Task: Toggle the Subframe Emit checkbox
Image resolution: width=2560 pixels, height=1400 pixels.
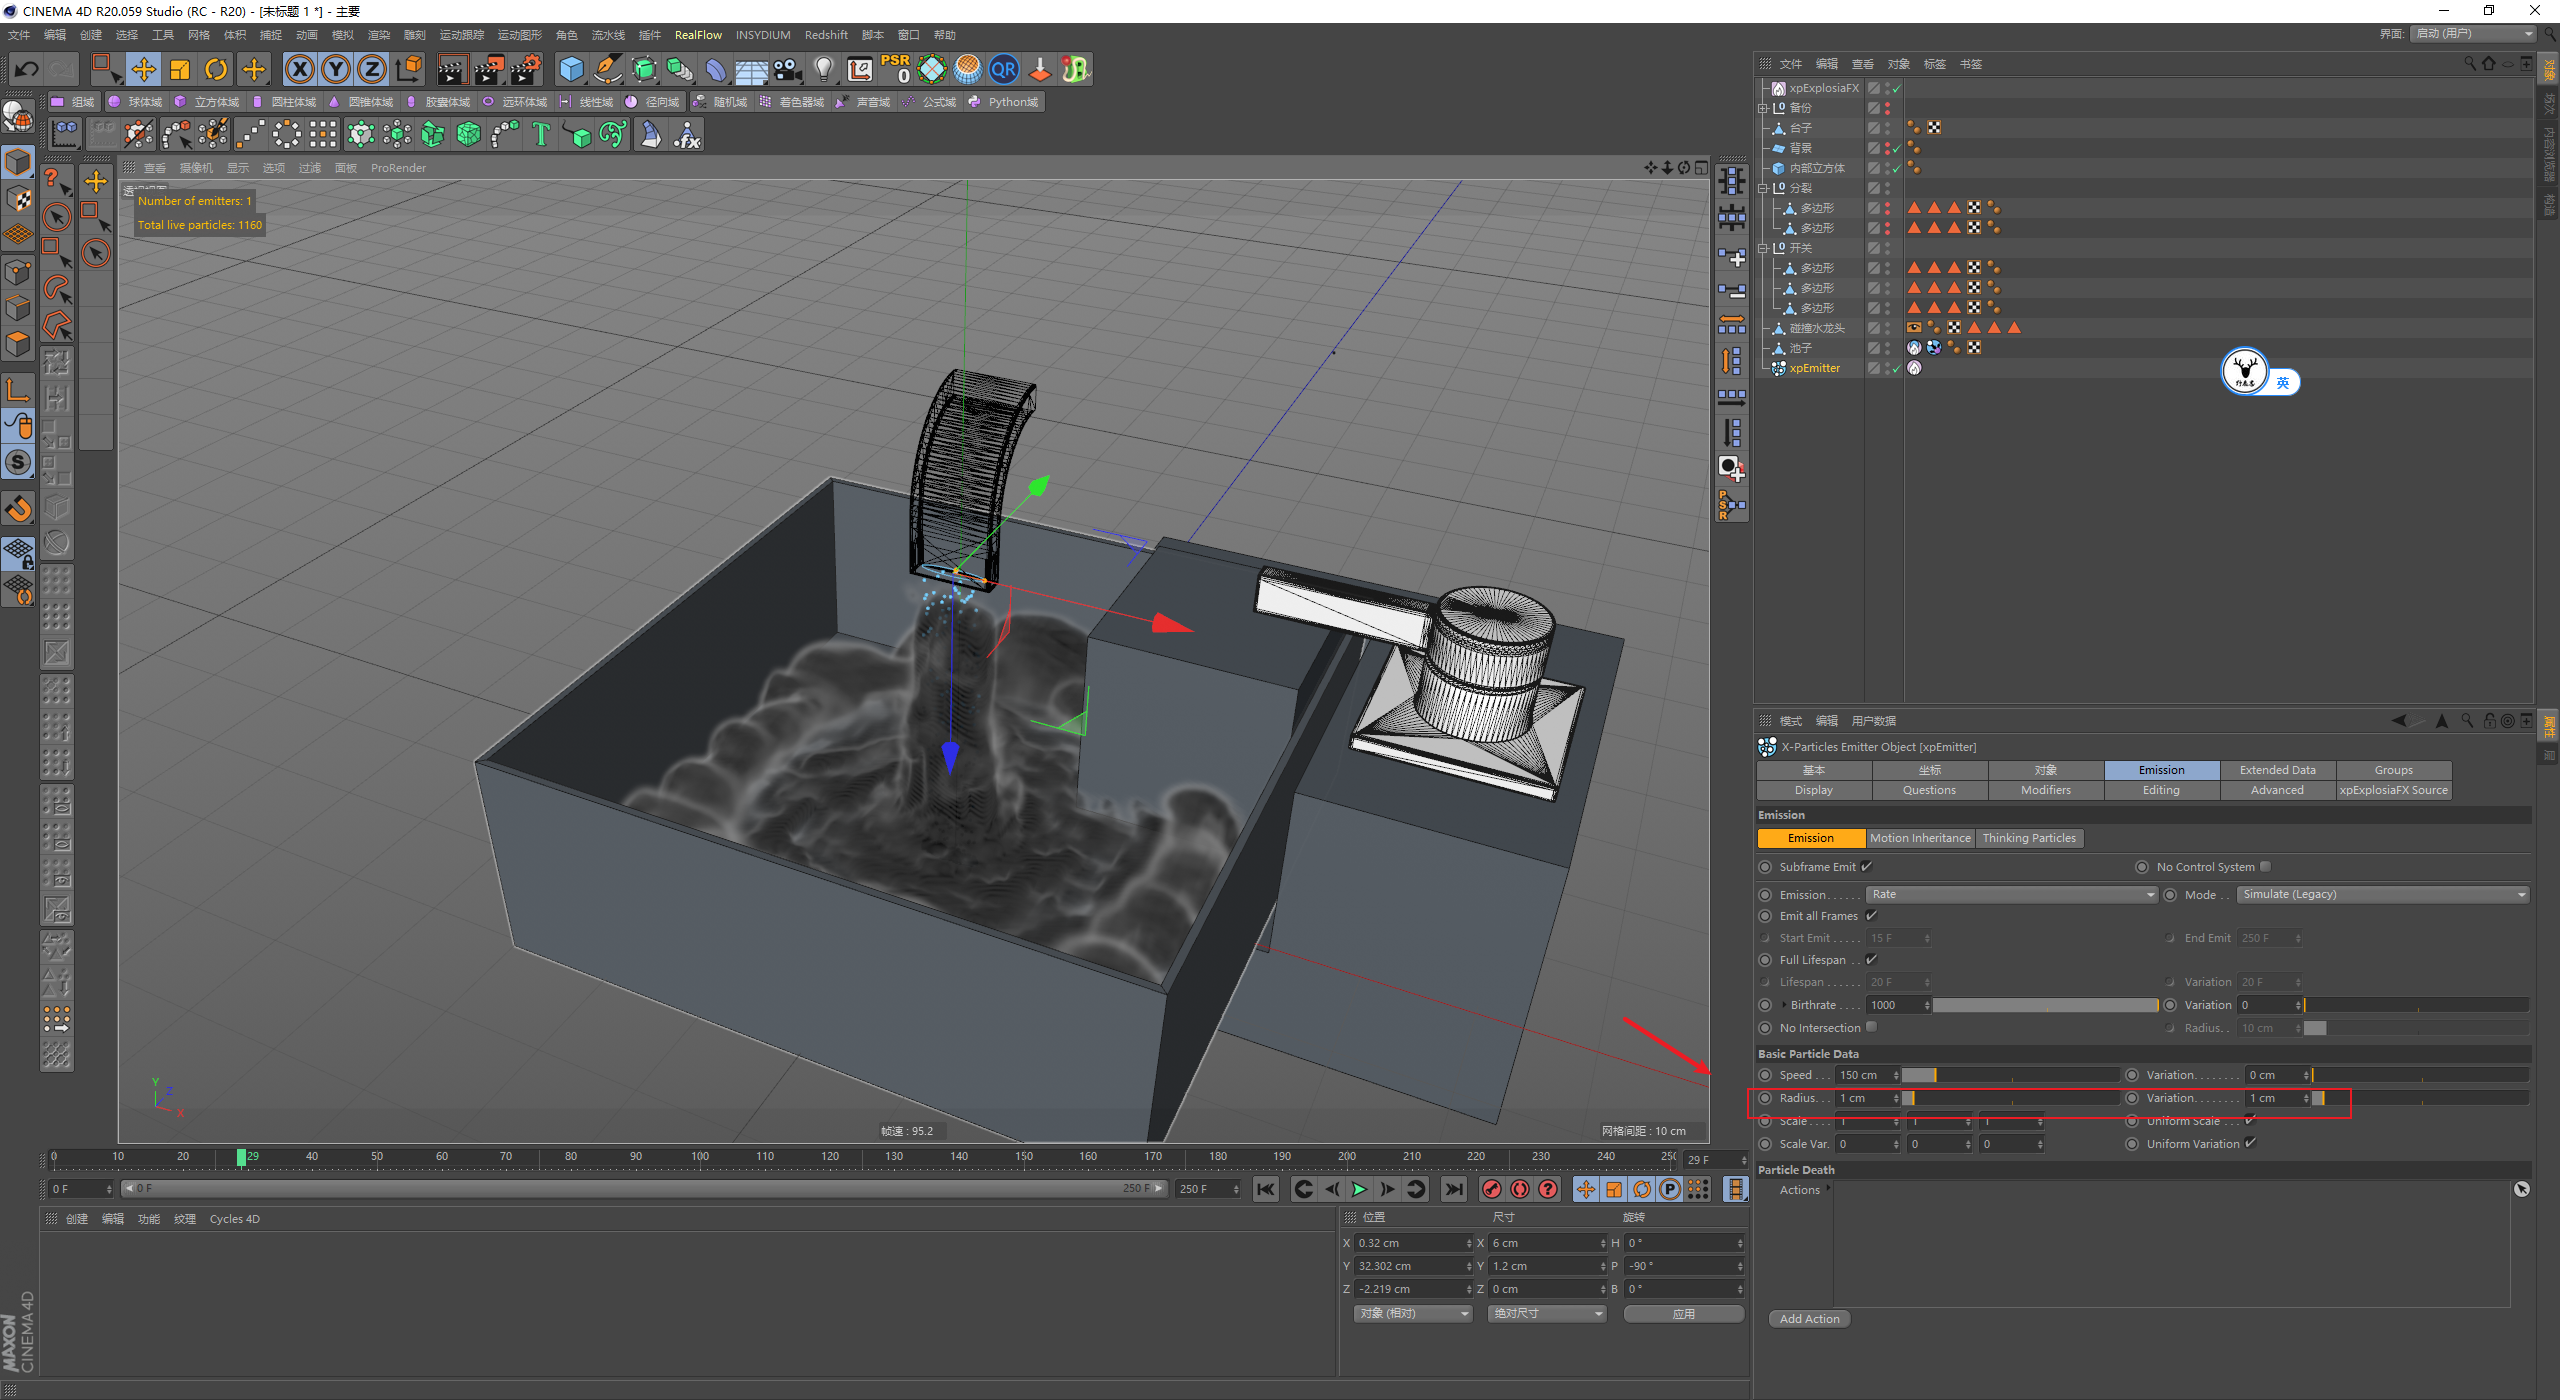Action: 1867,866
